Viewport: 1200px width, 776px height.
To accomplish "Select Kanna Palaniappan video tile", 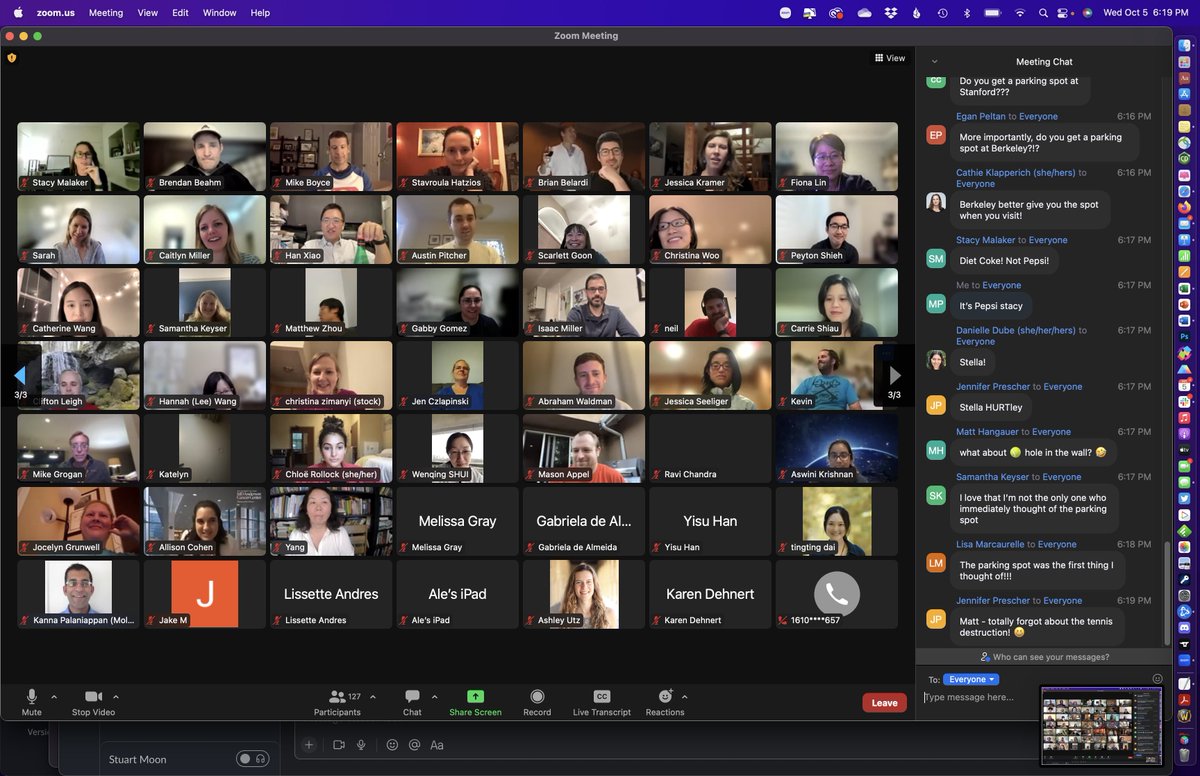I will point(79,594).
